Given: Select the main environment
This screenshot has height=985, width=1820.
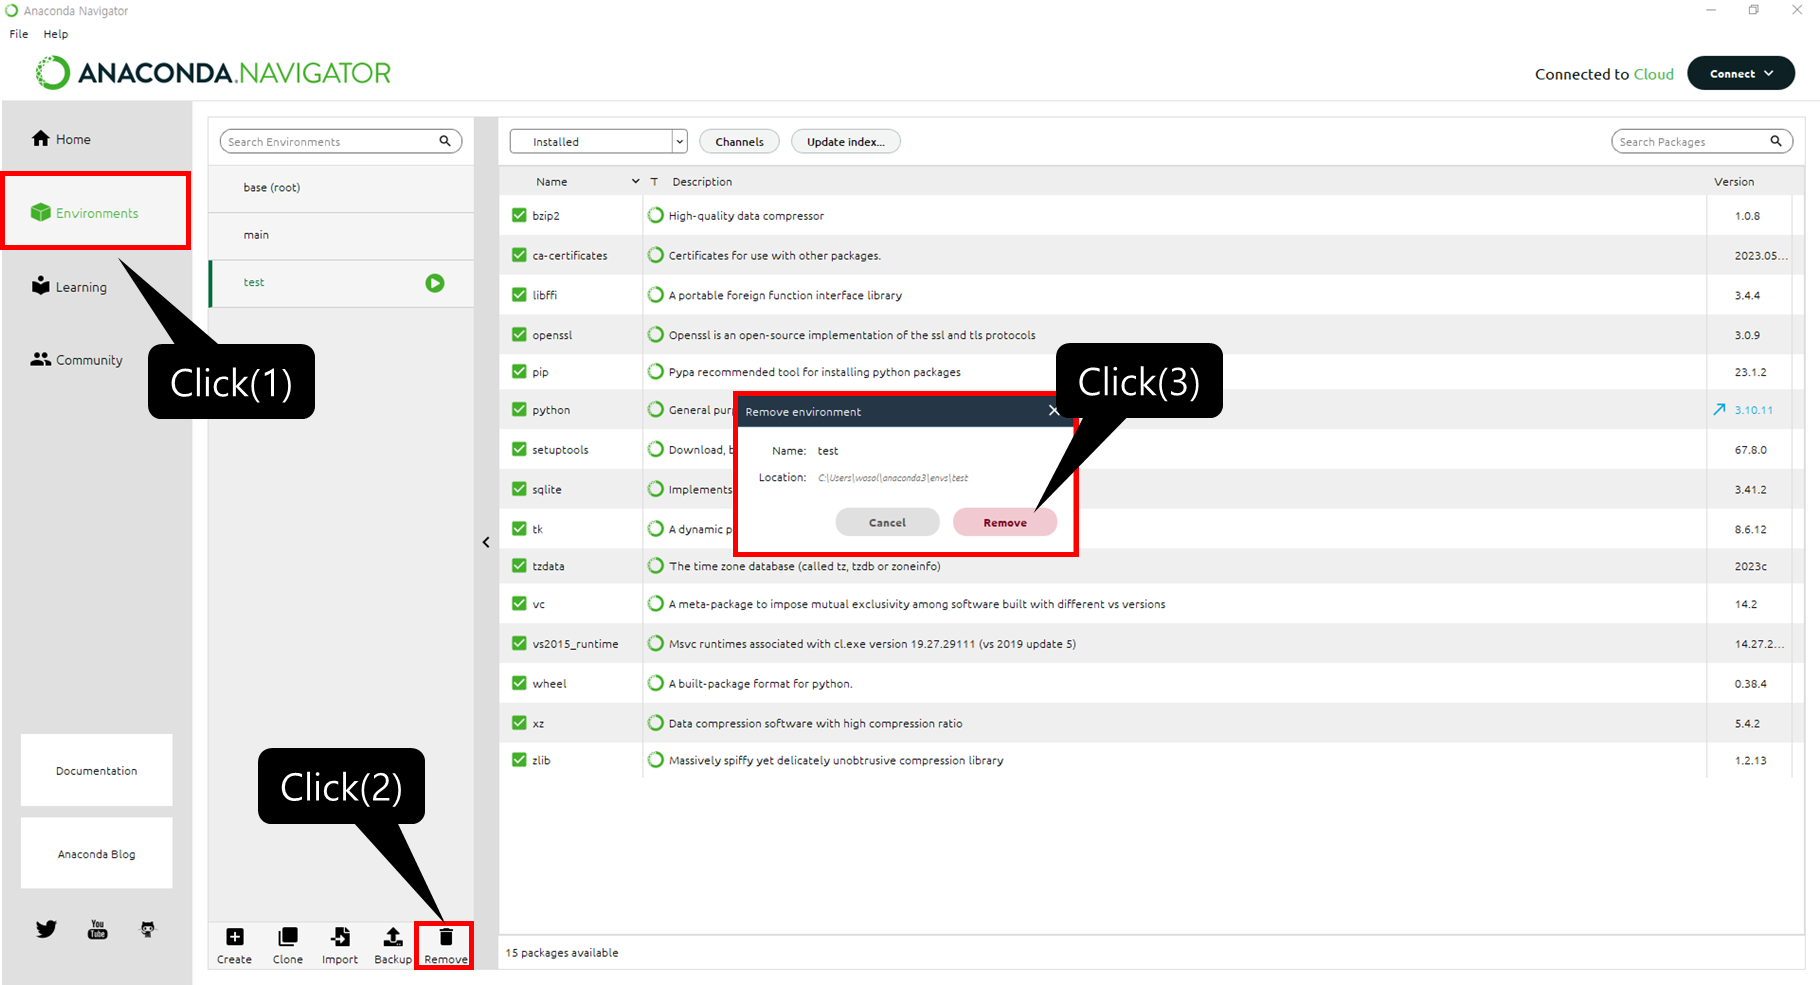Looking at the screenshot, I should [341, 236].
